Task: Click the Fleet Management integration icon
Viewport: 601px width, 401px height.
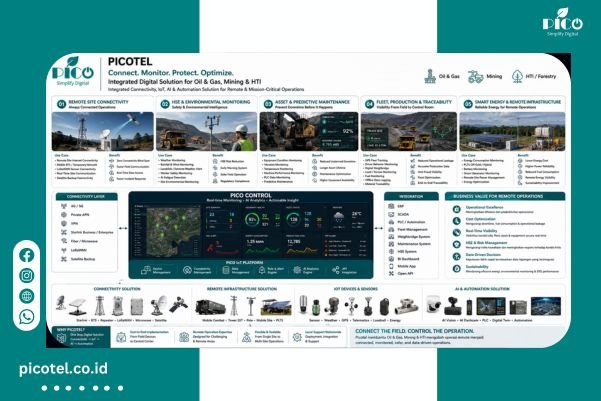Action: click(x=391, y=229)
